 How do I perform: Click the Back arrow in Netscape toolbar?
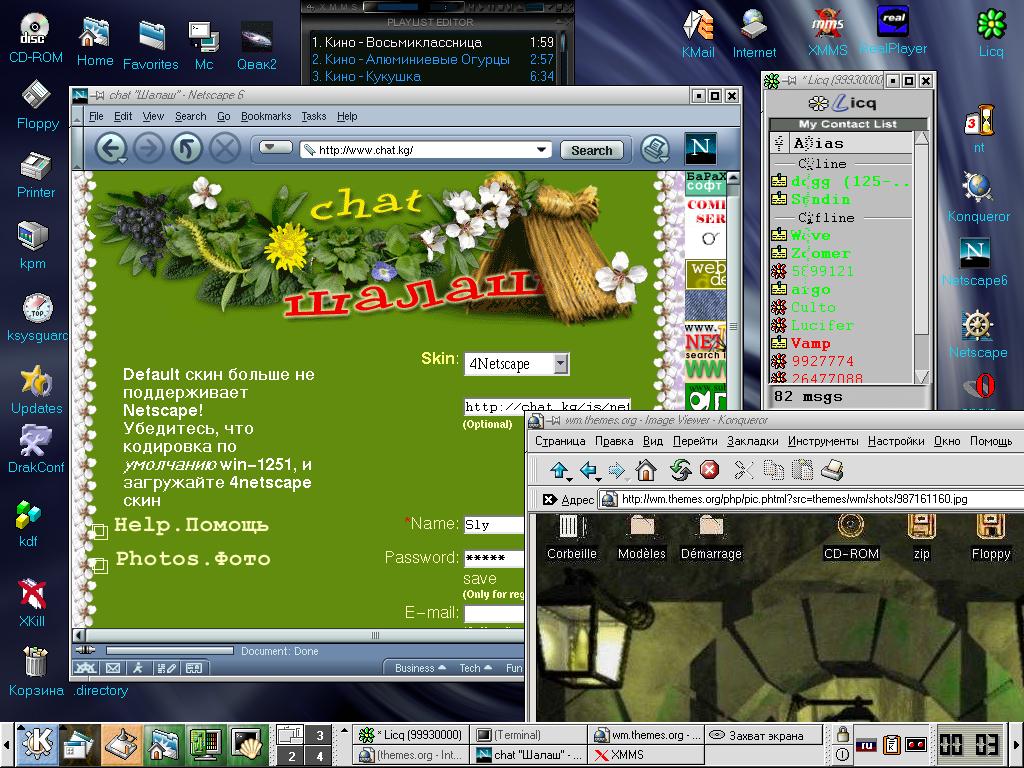pos(111,149)
